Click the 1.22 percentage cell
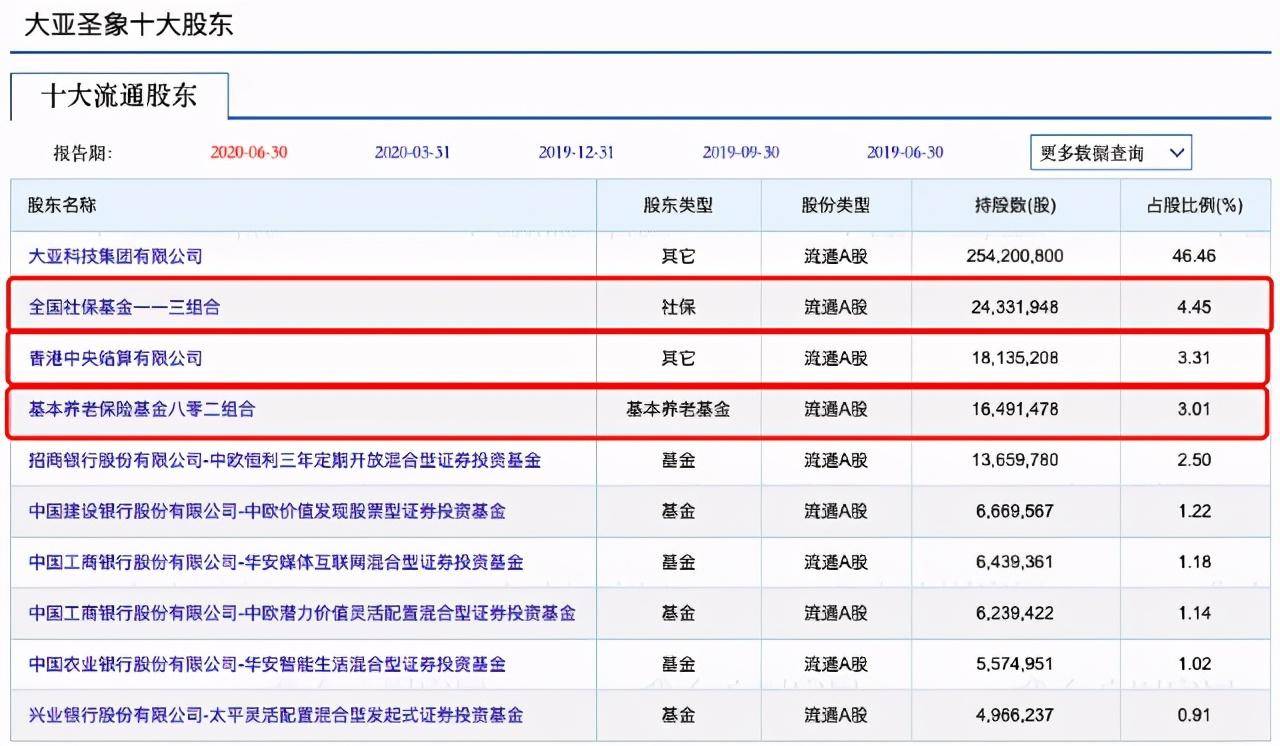Image resolution: width=1280 pixels, height=746 pixels. [x=1194, y=511]
